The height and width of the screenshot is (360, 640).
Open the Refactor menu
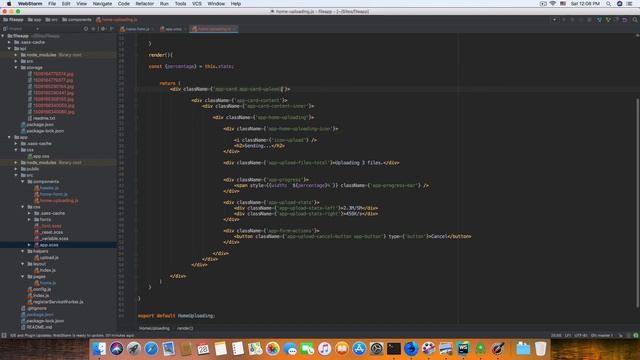click(144, 4)
